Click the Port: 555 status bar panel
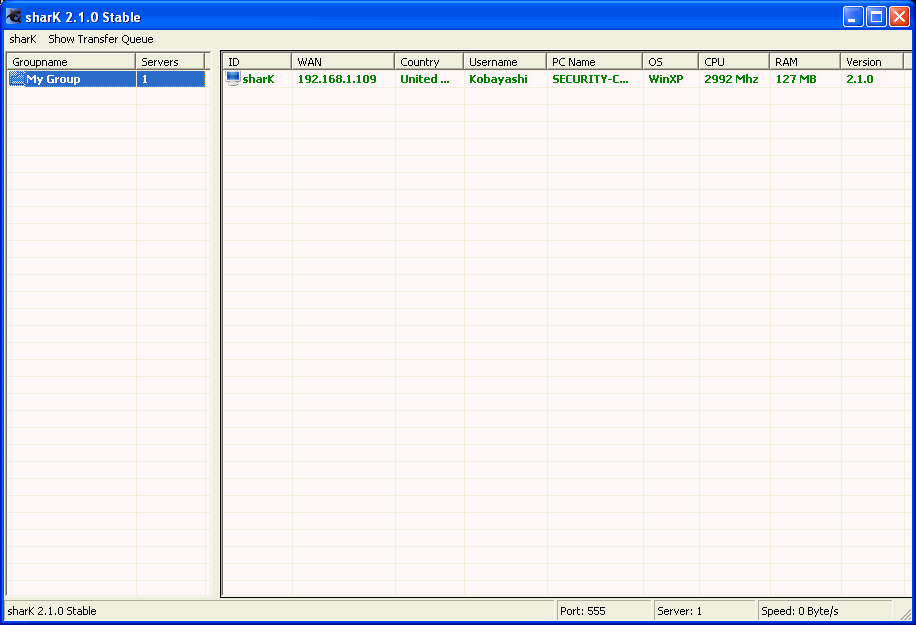The image size is (916, 625). tap(605, 610)
